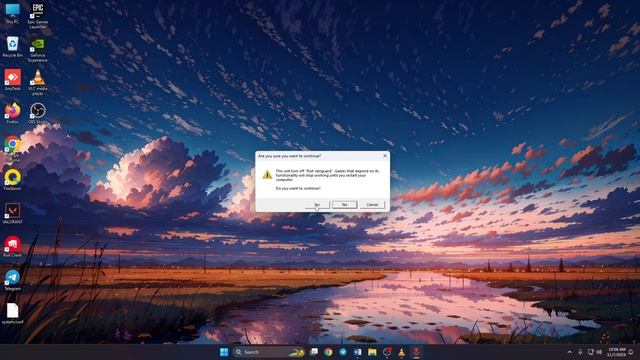640x360 pixels.
Task: Cancel the Riot Vanguard confirmation dialog
Action: tap(372, 204)
